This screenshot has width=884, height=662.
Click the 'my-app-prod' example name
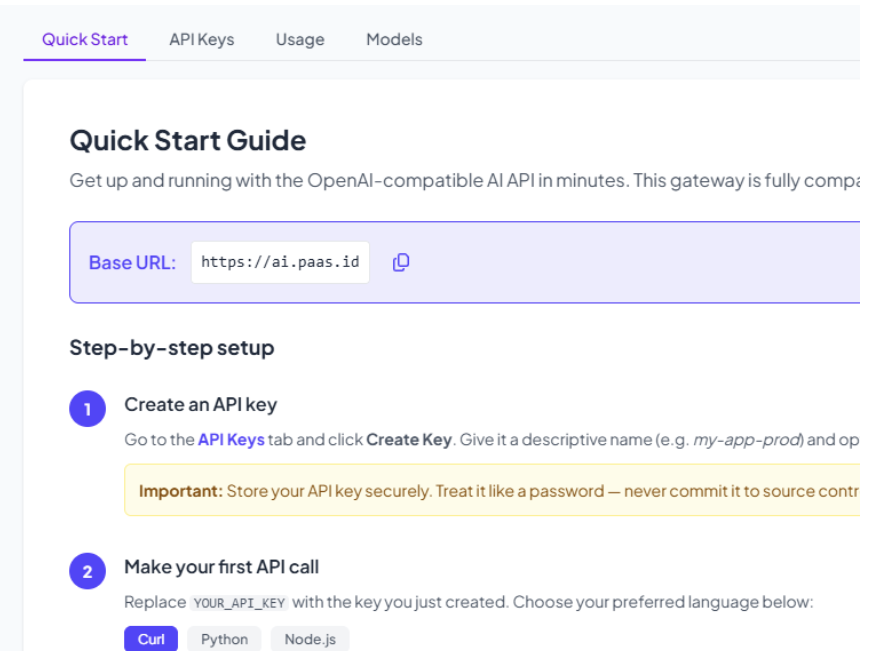[748, 439]
